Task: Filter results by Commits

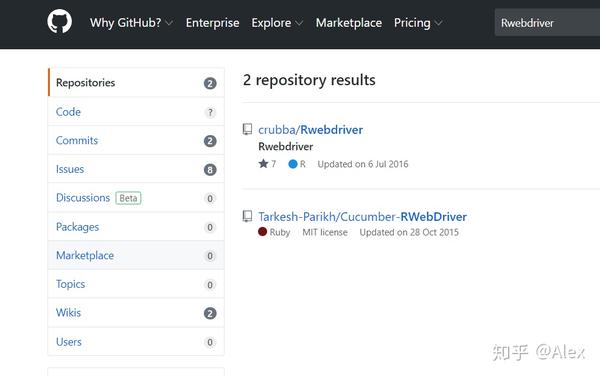Action: click(136, 140)
